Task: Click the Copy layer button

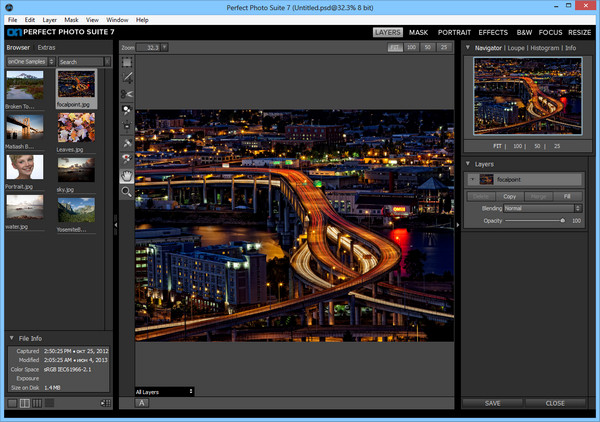Action: pyautogui.click(x=509, y=196)
